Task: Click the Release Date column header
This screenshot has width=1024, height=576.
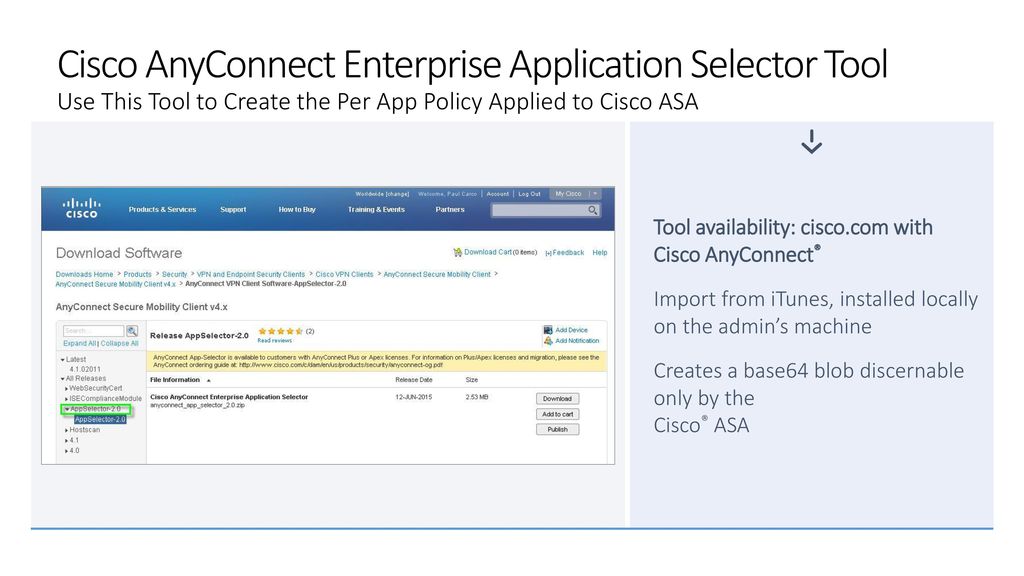Action: [x=413, y=380]
